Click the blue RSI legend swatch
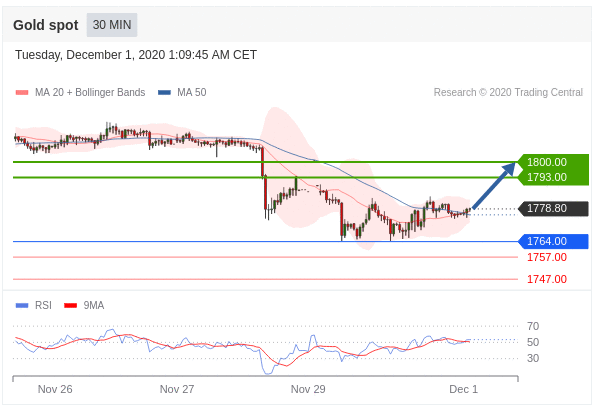594x409 pixels. (x=22, y=305)
